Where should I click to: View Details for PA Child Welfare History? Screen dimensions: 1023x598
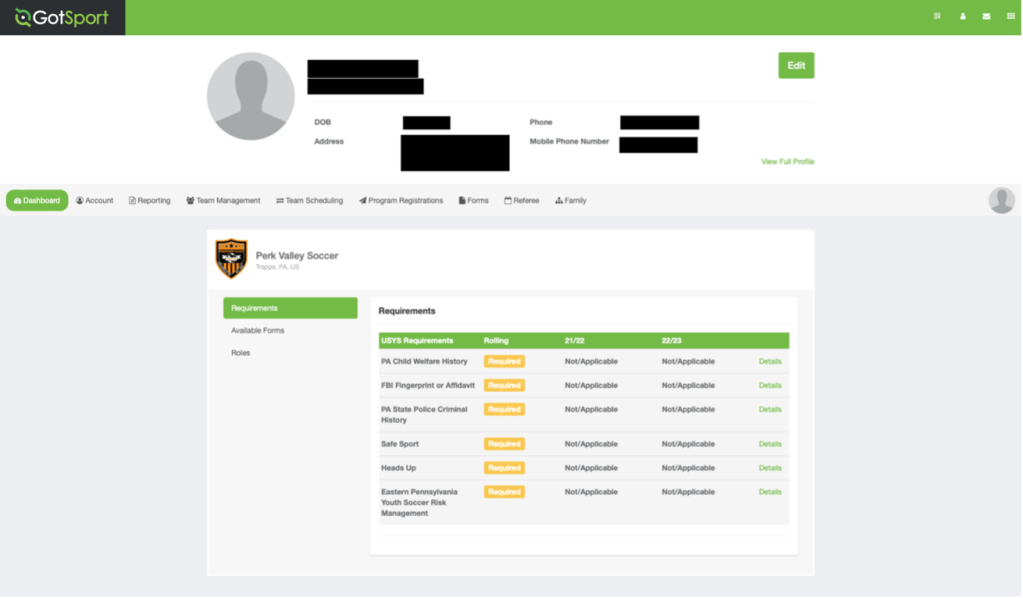(x=770, y=361)
